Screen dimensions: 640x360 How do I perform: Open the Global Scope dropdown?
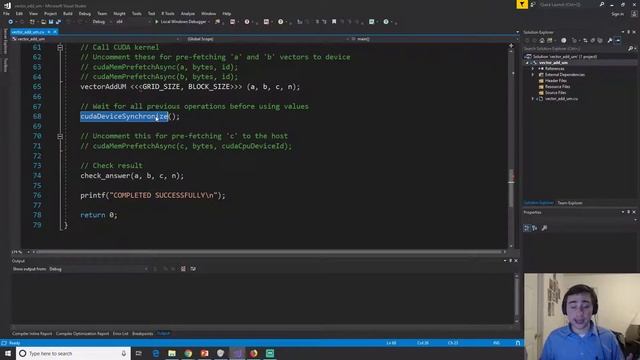[265, 39]
